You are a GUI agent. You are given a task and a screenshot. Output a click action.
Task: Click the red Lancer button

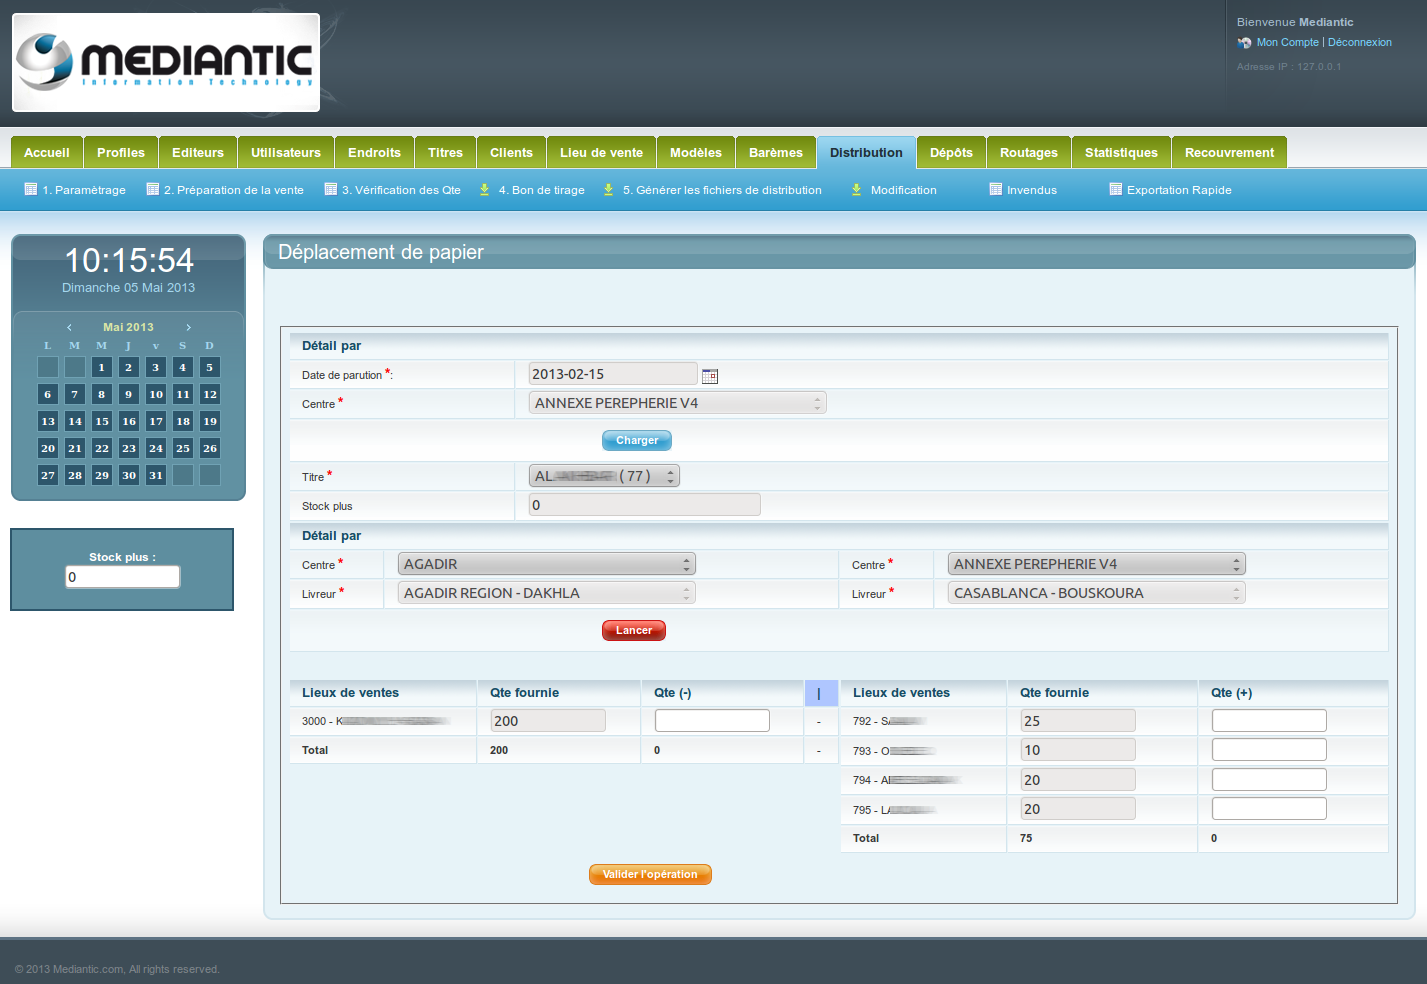(x=634, y=630)
